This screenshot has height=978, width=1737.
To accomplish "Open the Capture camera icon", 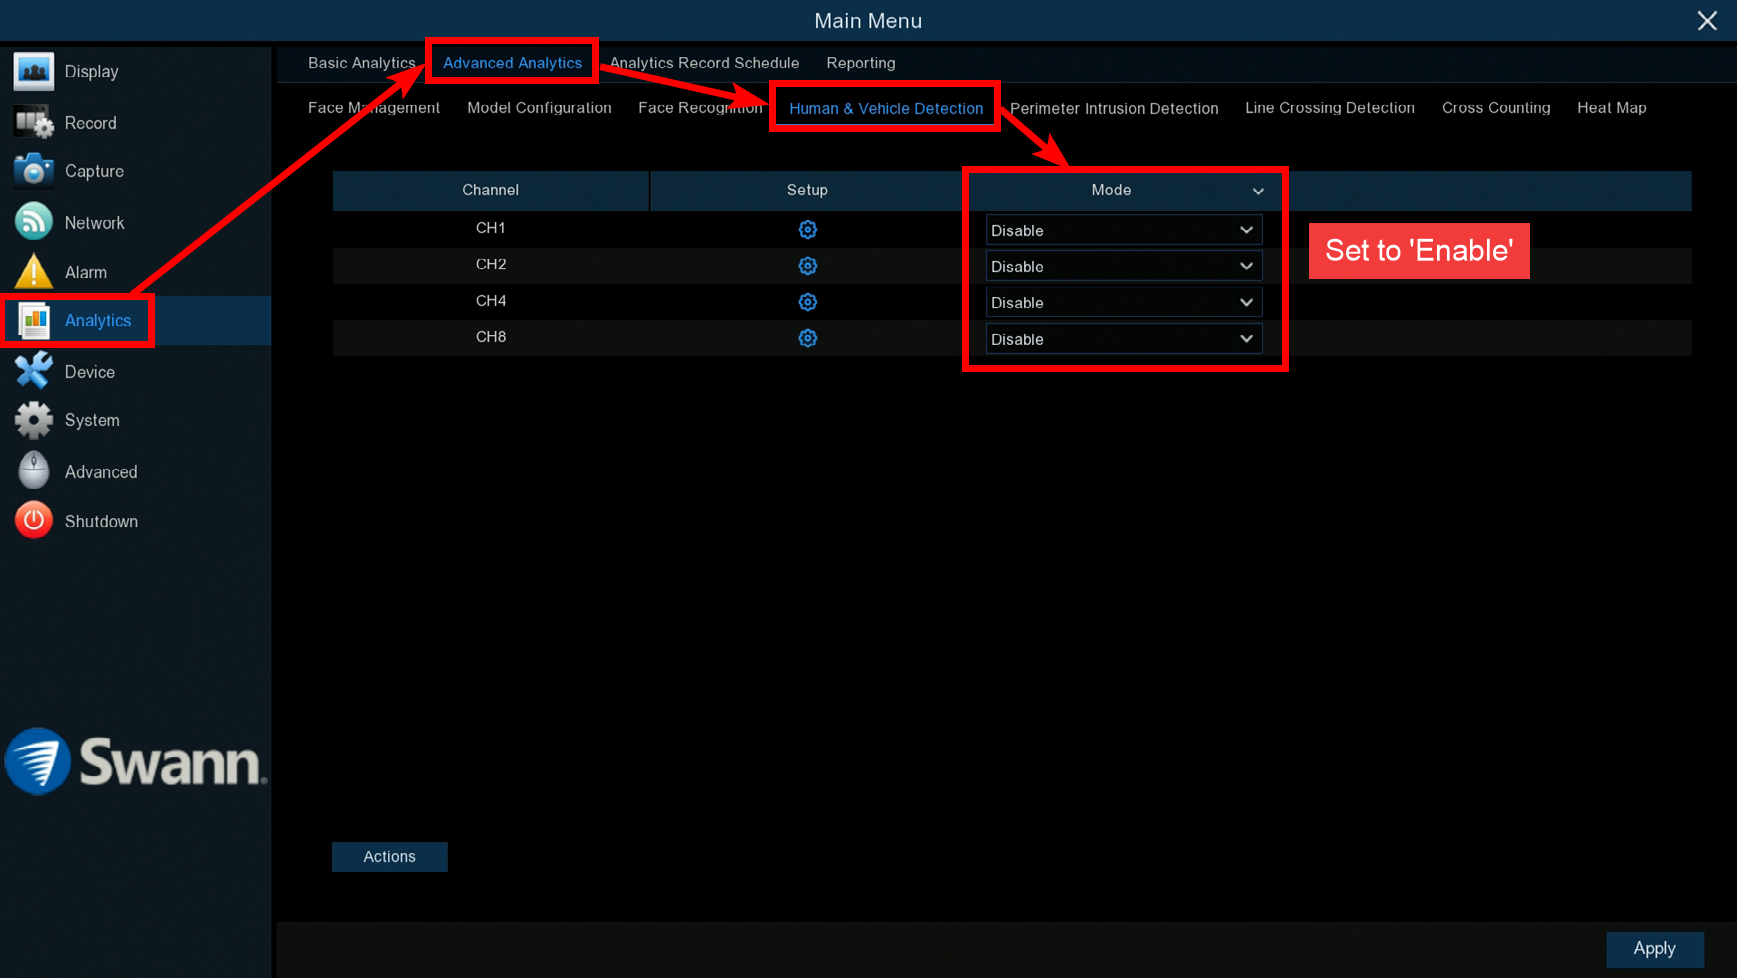I will pos(33,171).
